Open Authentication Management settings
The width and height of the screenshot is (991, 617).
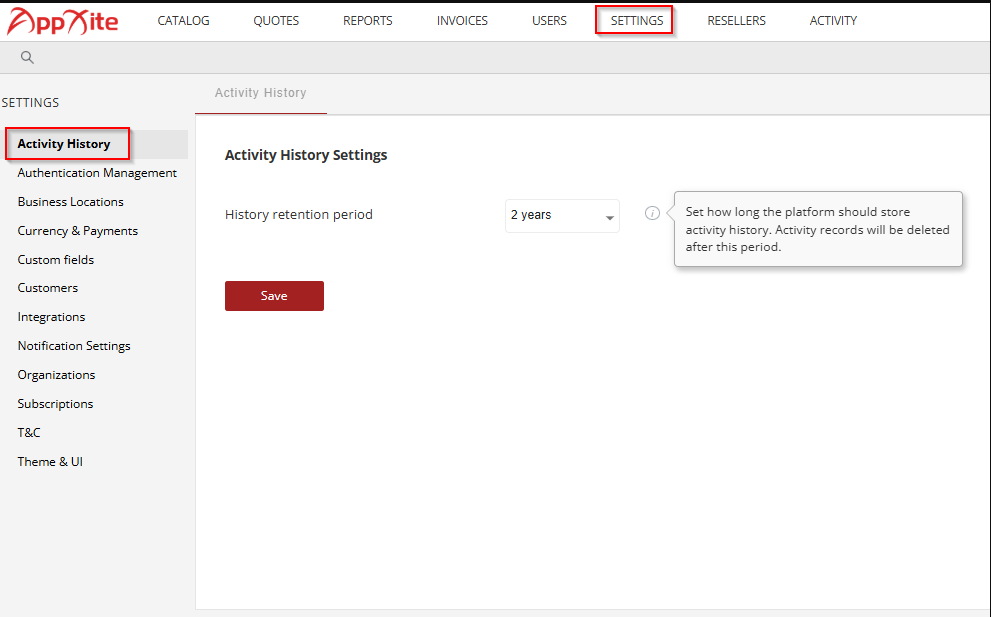97,173
